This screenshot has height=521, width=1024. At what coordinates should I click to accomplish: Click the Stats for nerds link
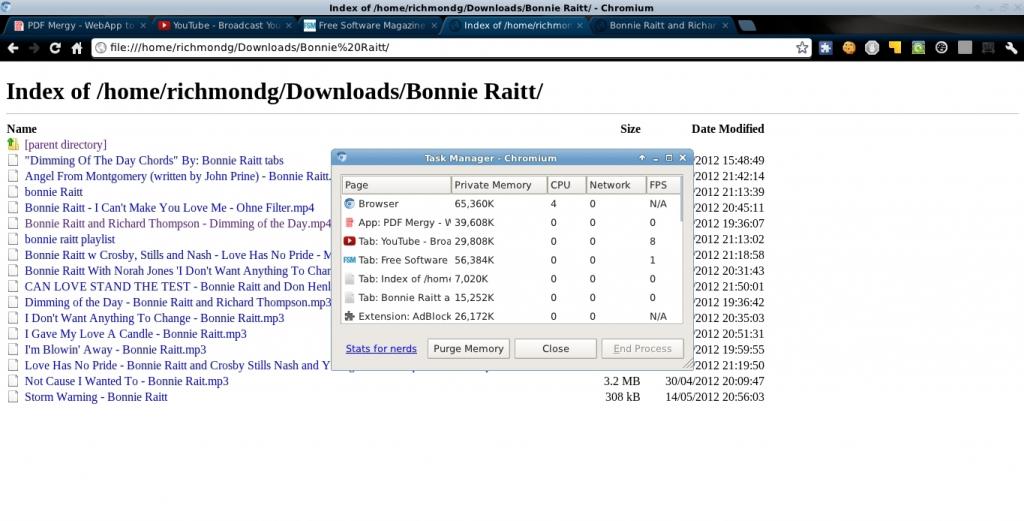[x=381, y=349]
